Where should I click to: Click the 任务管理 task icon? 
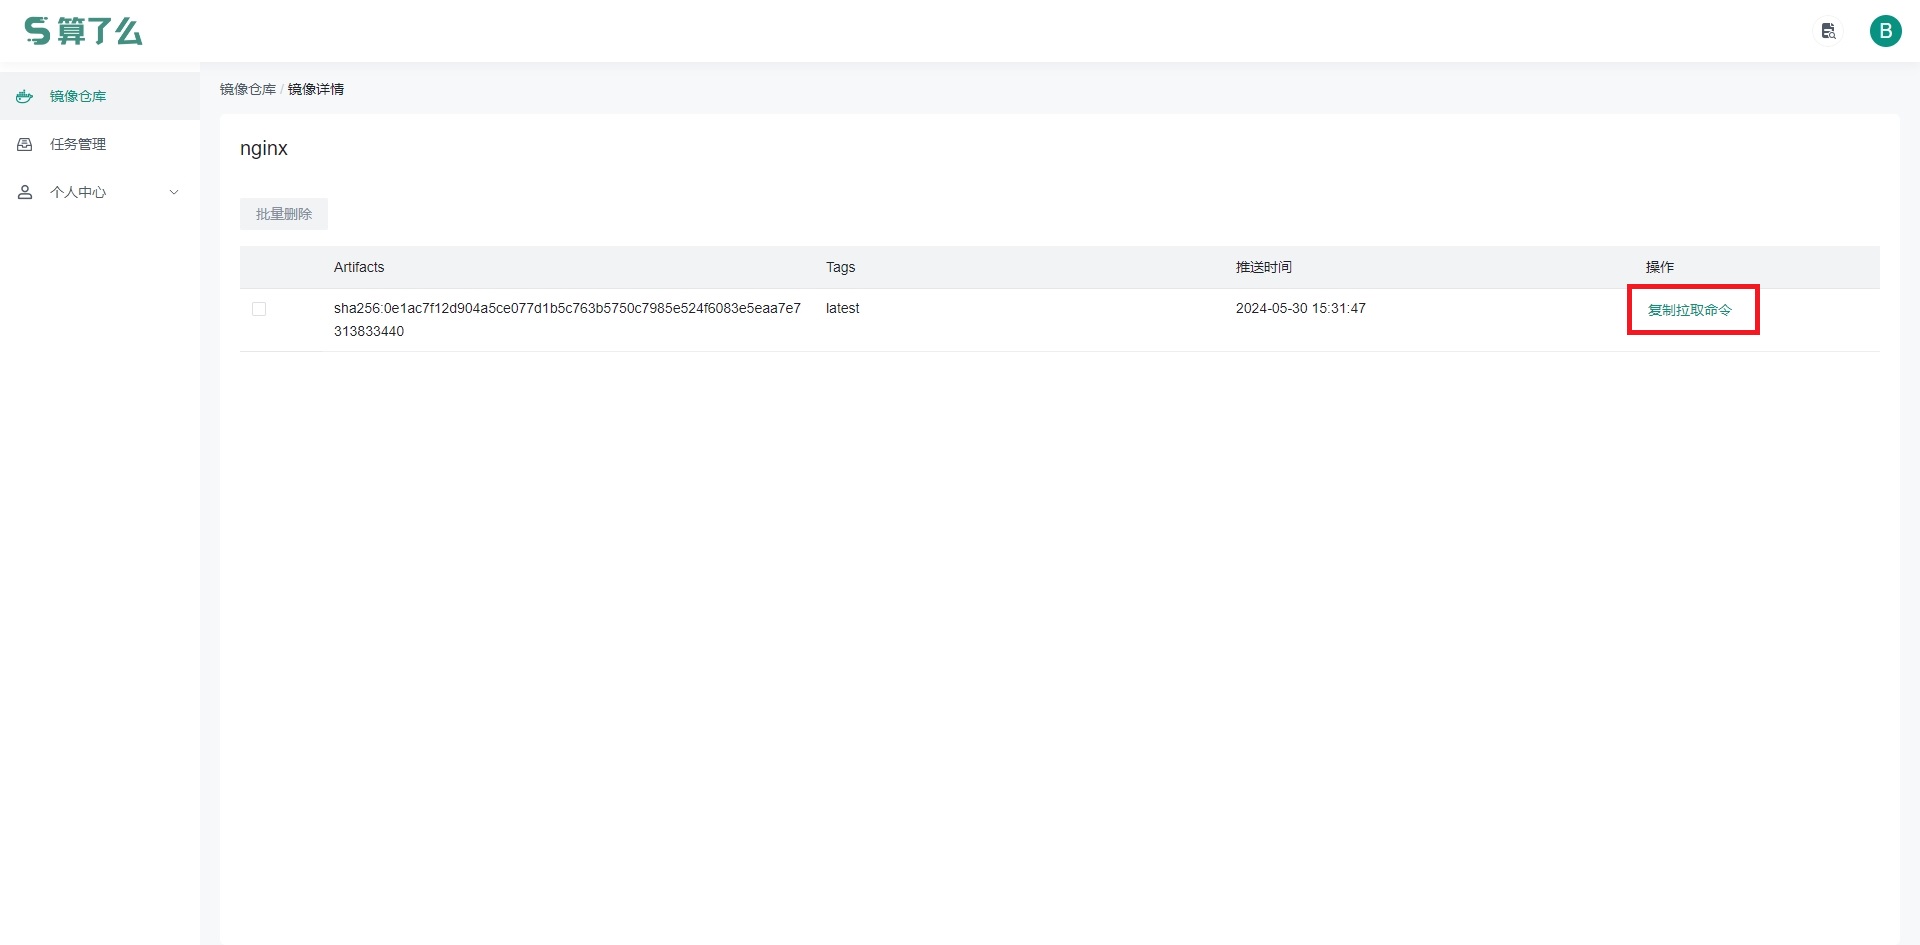point(25,145)
